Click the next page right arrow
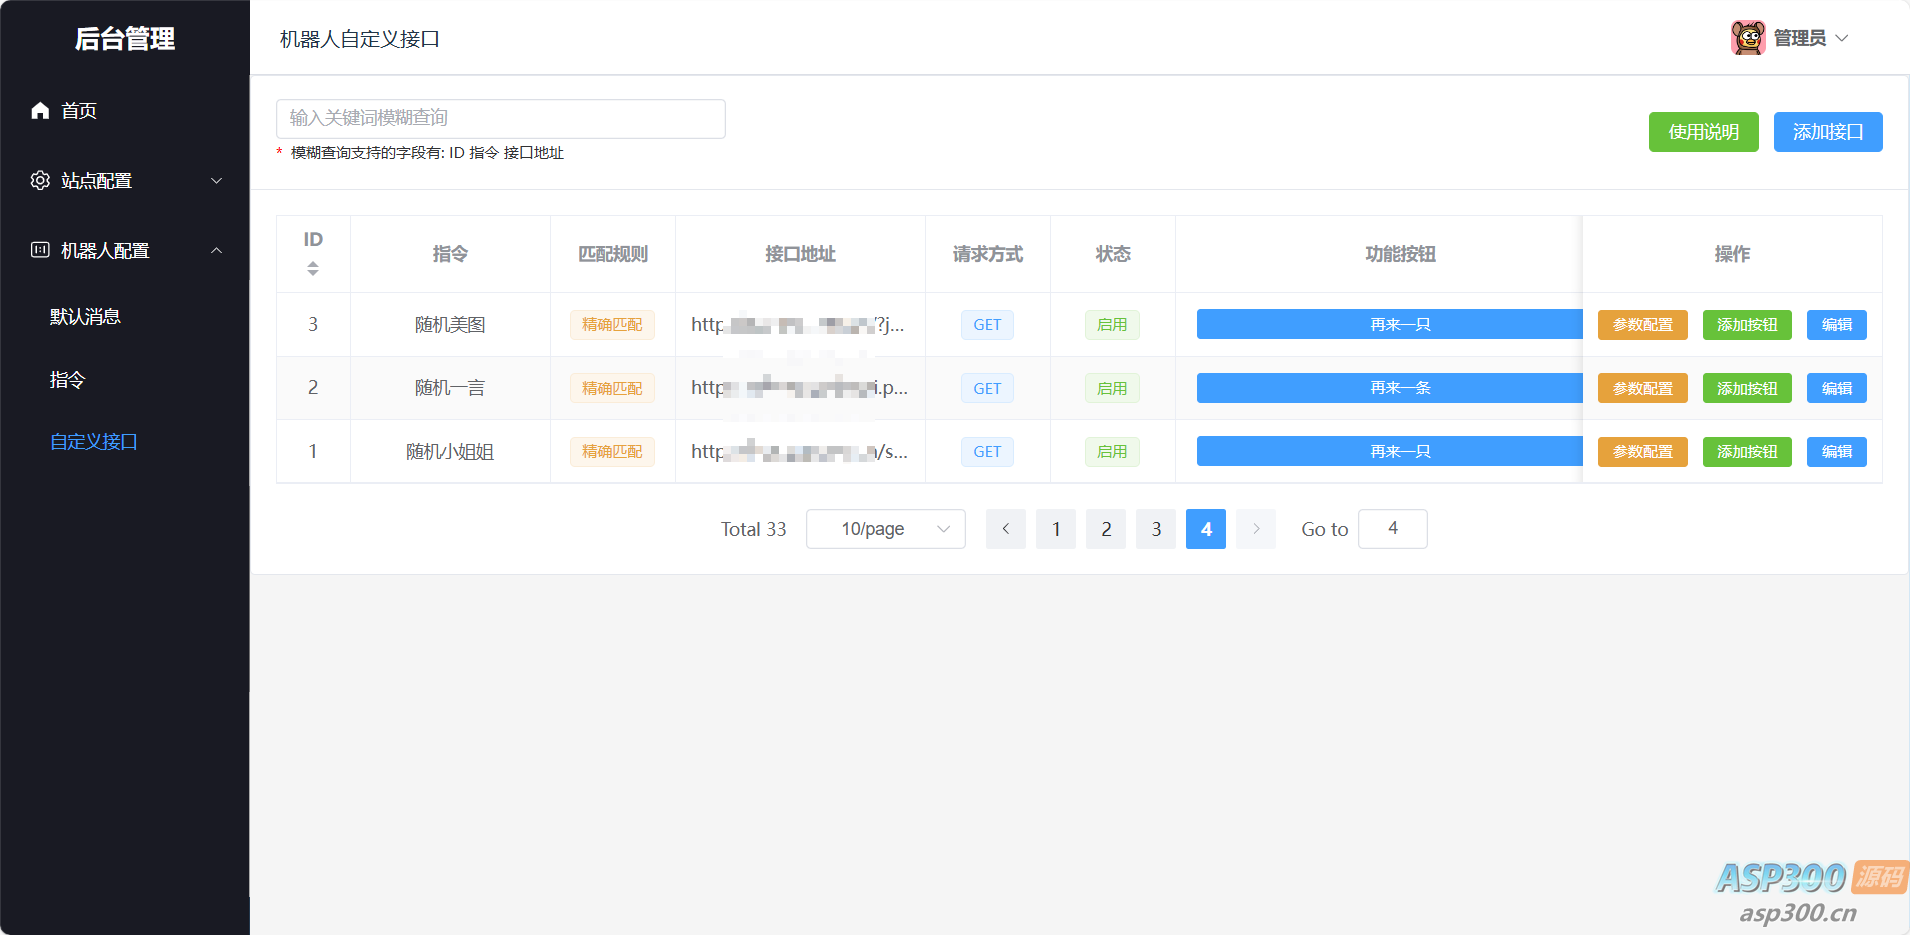 (1255, 529)
